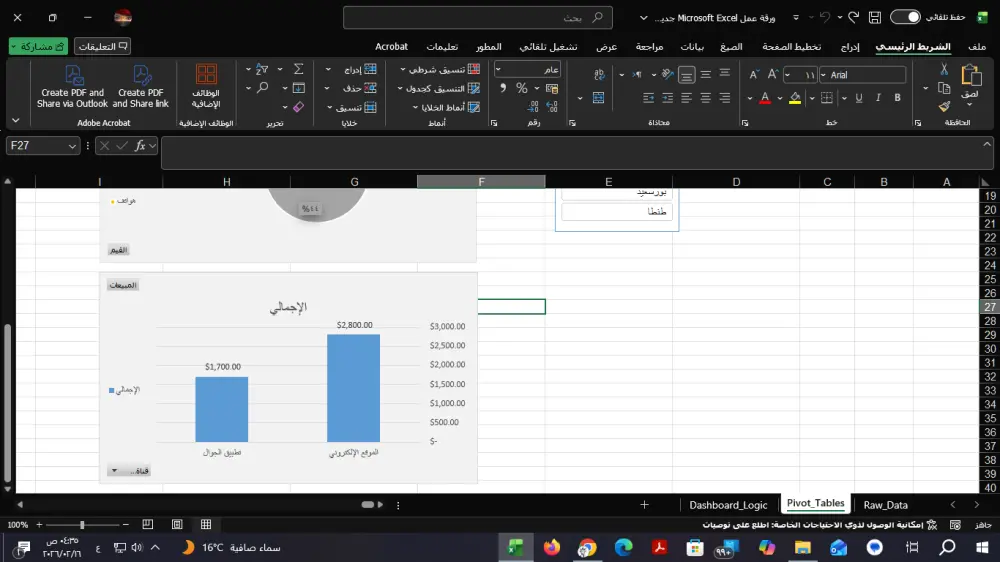Image resolution: width=1000 pixels, height=562 pixels.
Task: Click Create PDF and Share via Outlook
Action: click(72, 86)
